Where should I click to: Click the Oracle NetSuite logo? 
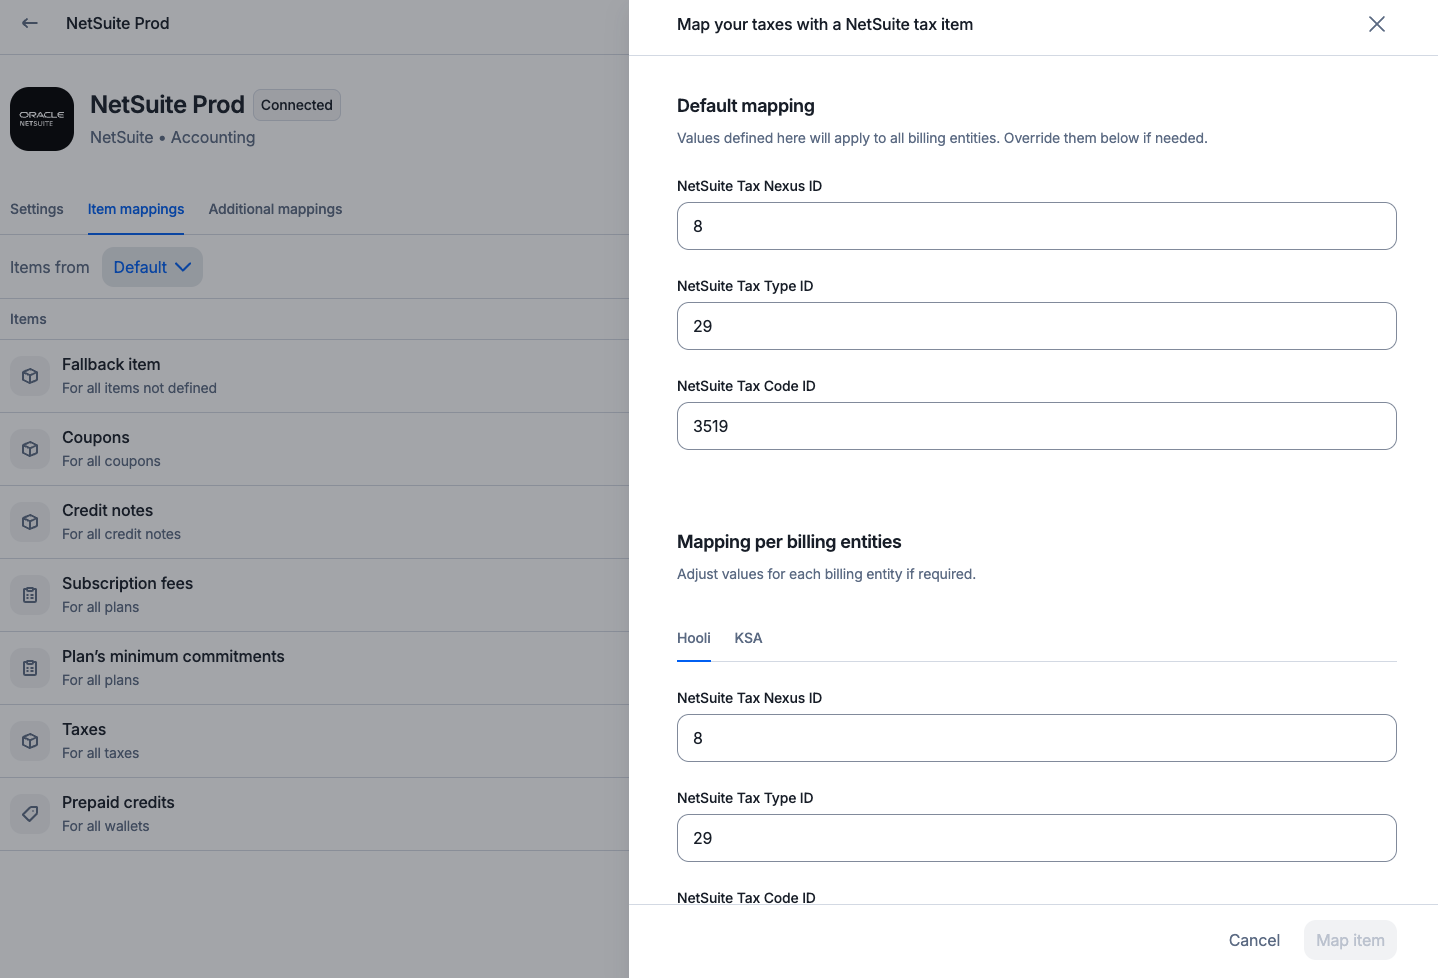[42, 119]
